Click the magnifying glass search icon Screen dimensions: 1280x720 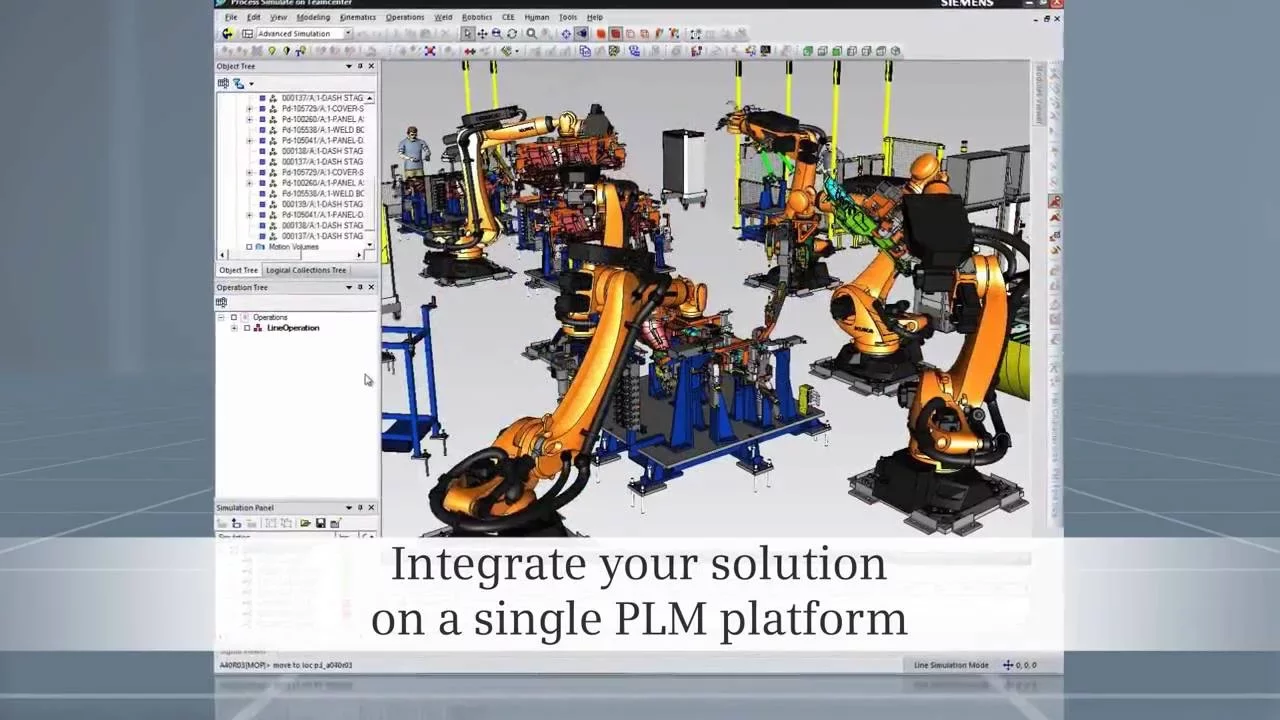[x=531, y=34]
